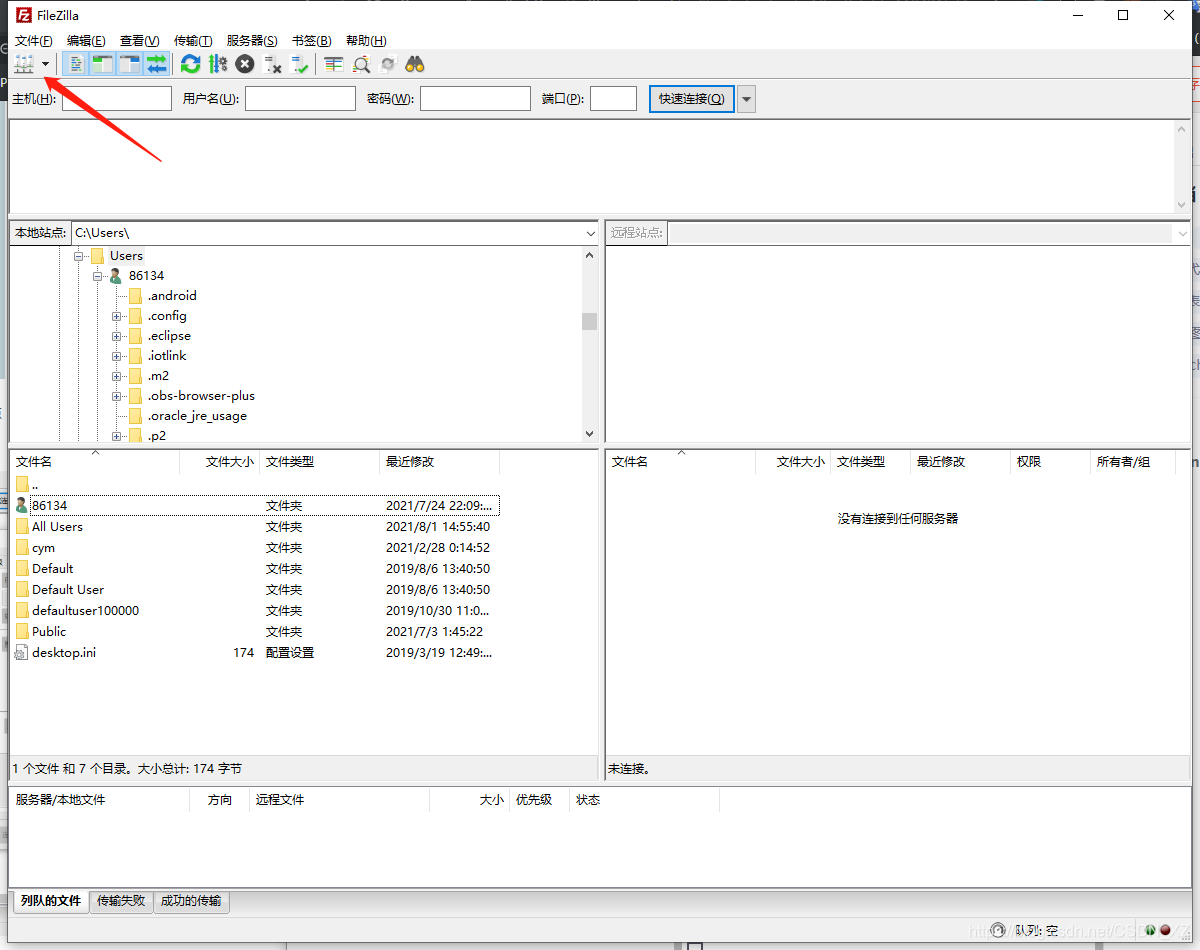1200x950 pixels.
Task: Focus the 密码 password field
Action: pos(475,98)
